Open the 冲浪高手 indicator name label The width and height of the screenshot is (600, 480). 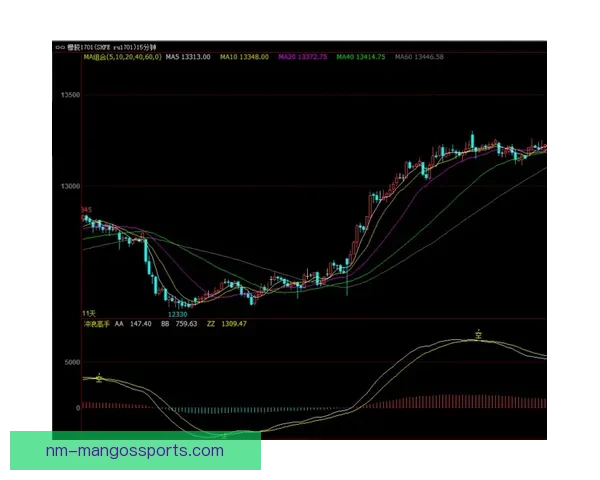point(95,324)
